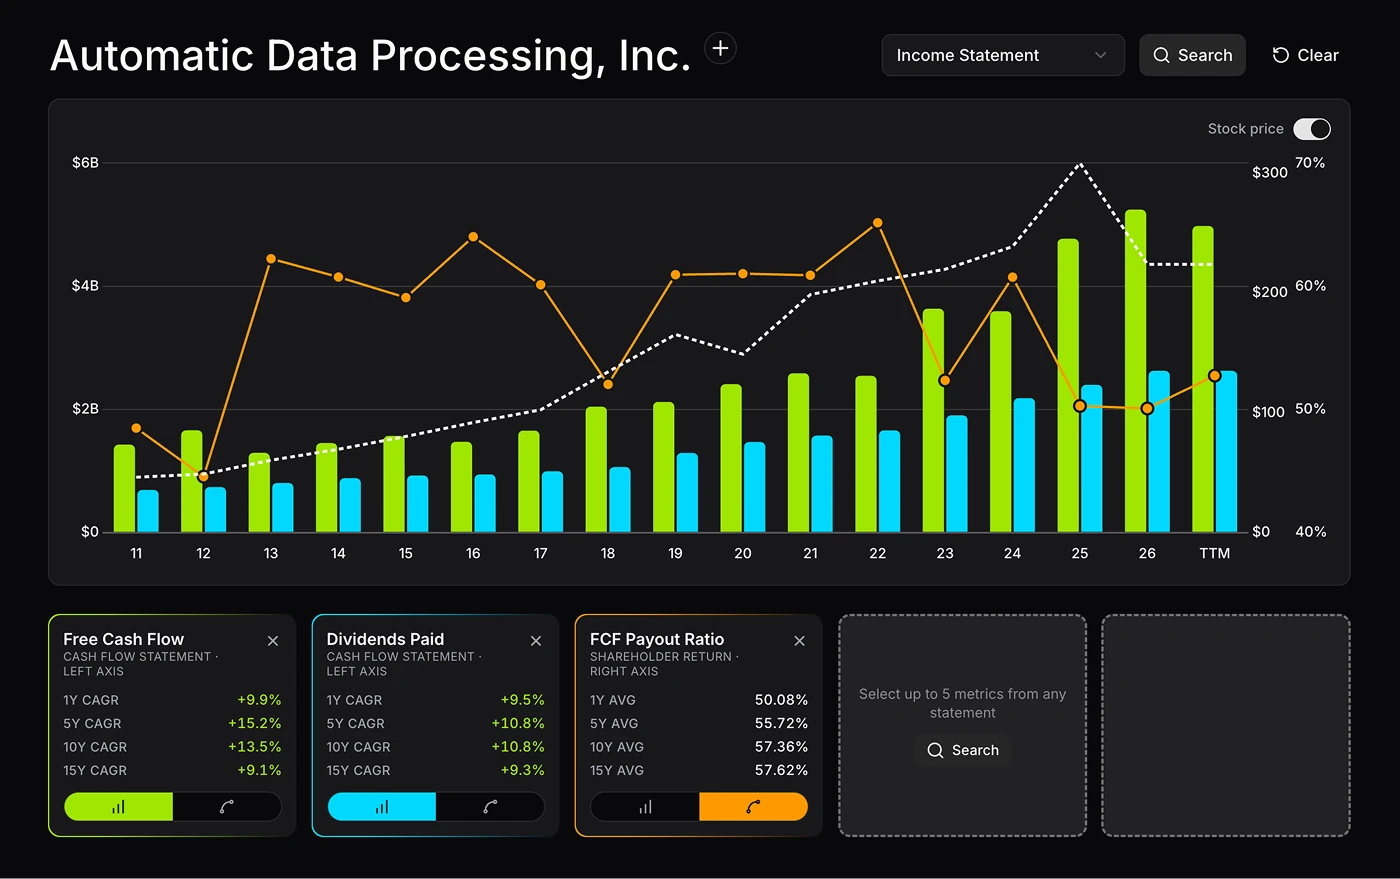The height and width of the screenshot is (879, 1400).
Task: Remove the Free Cash Flow metric card
Action: 273,641
